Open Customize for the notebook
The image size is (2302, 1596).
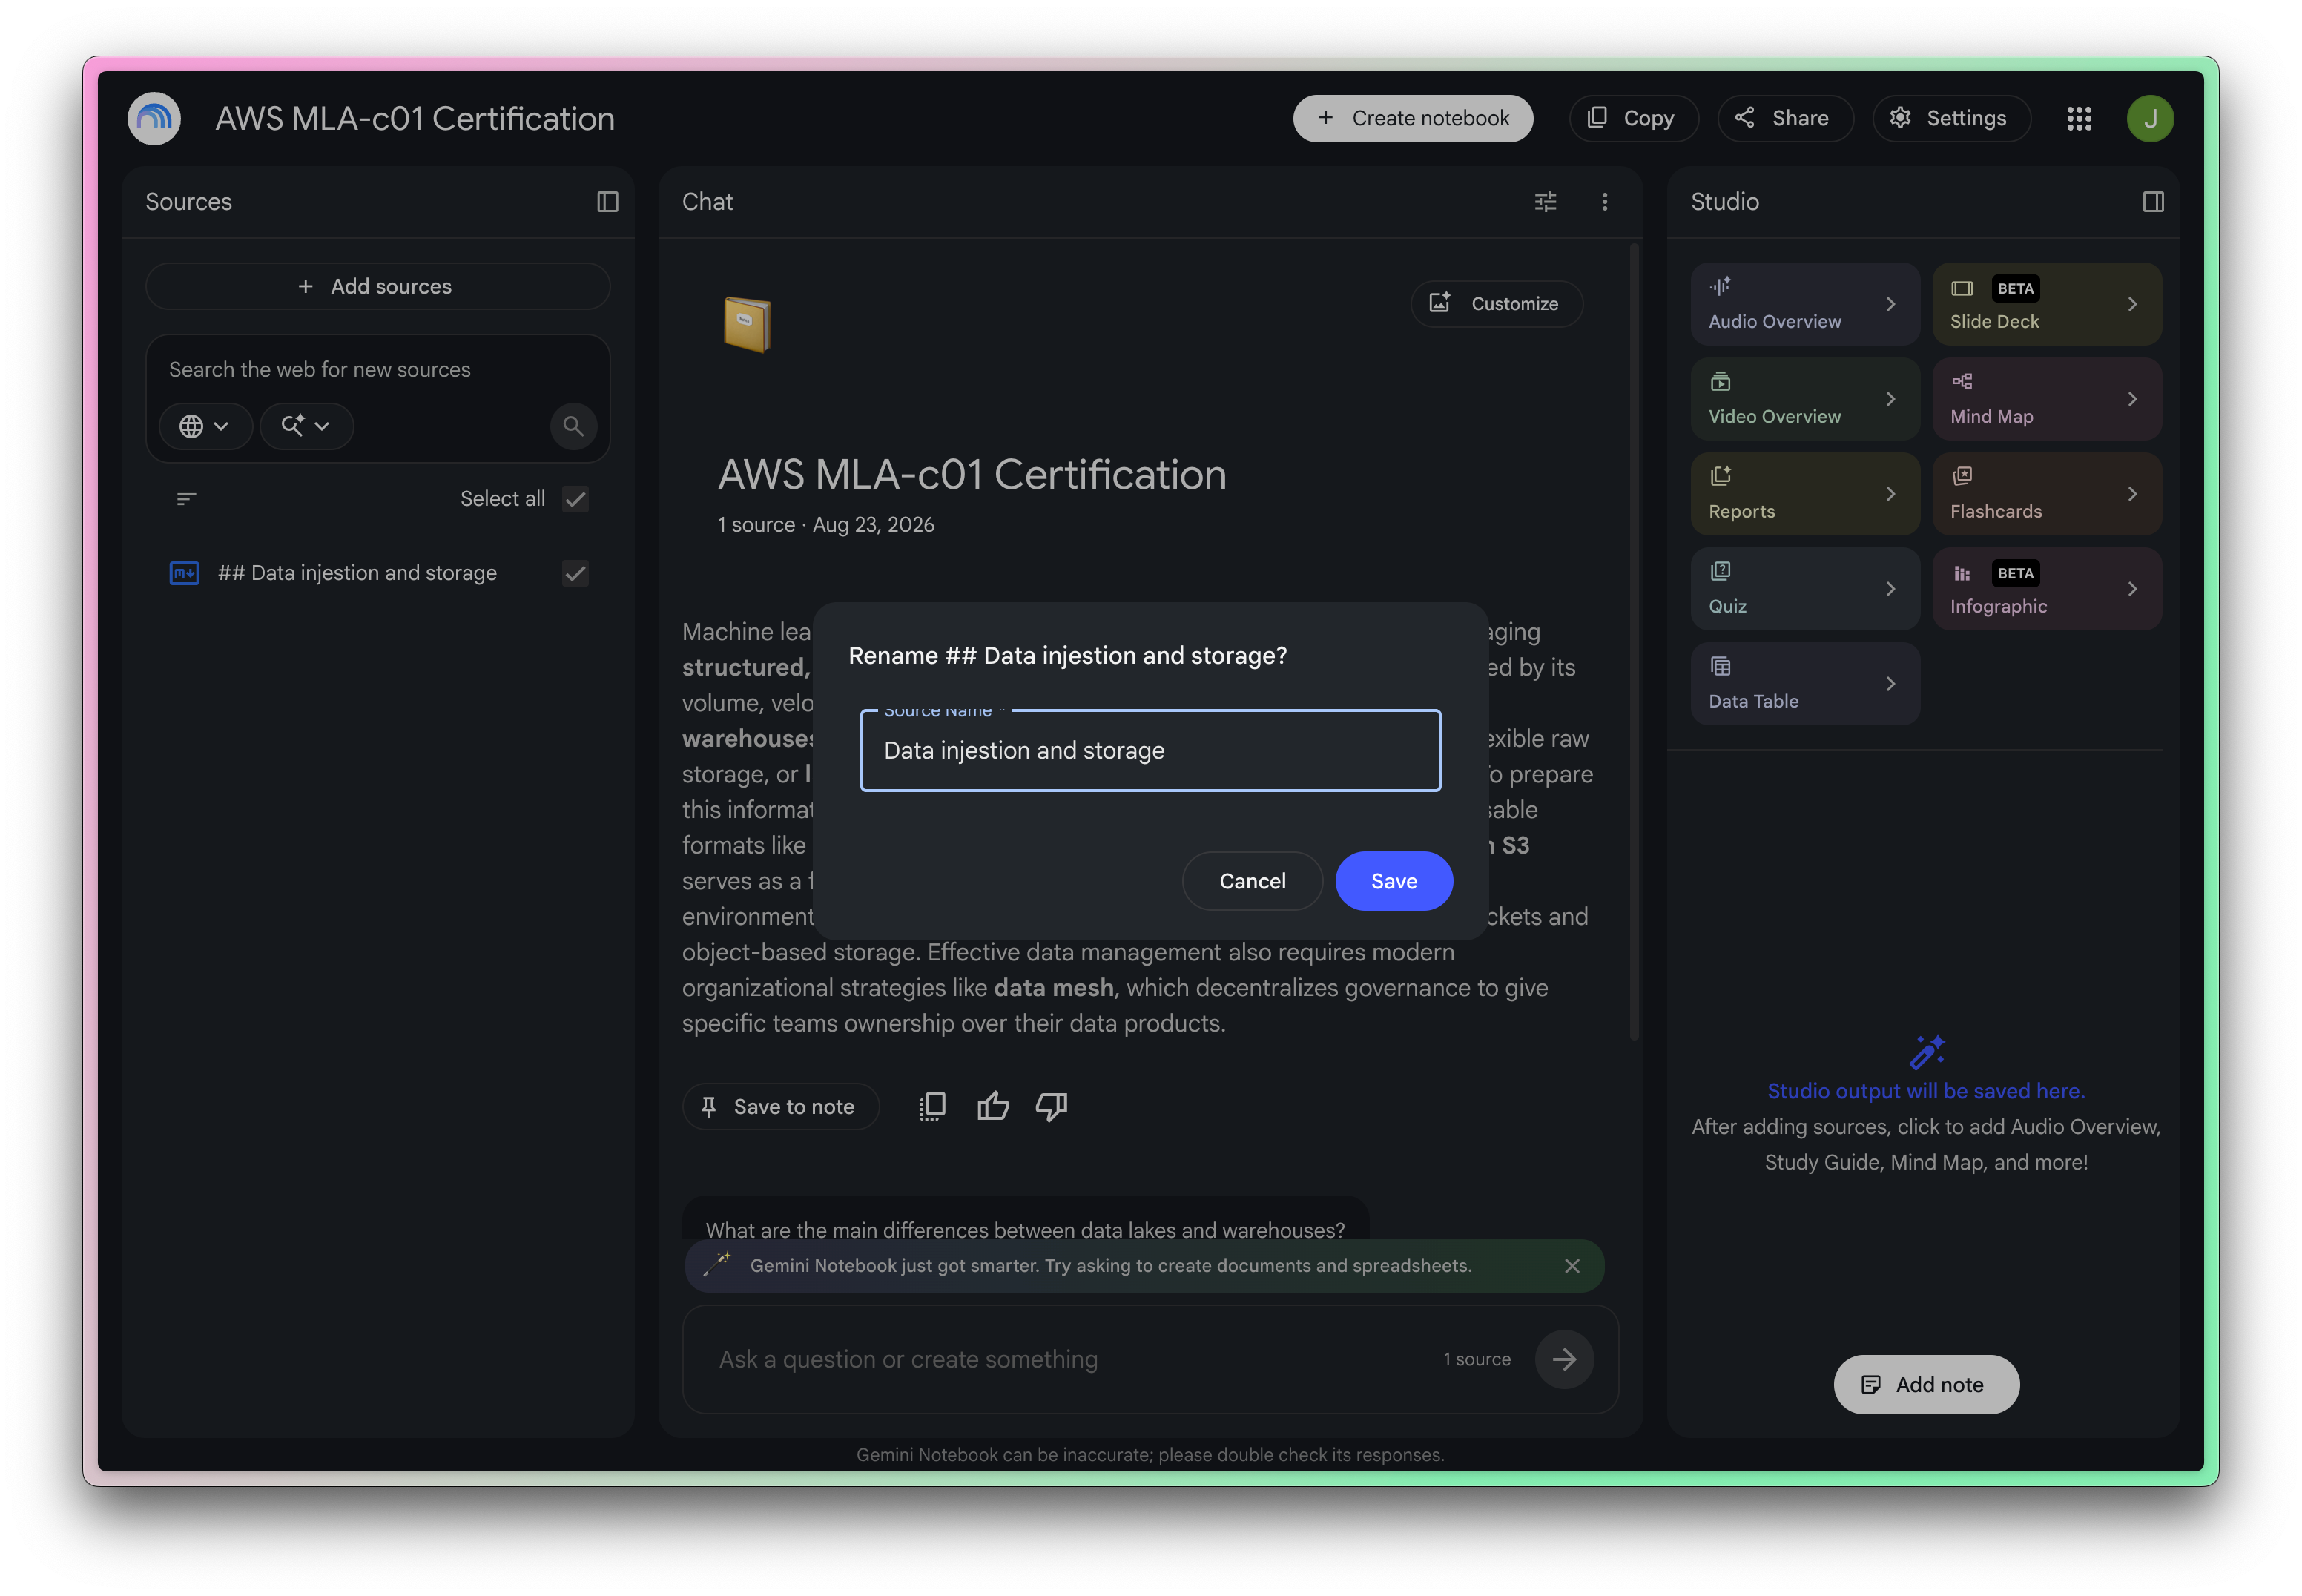(x=1496, y=304)
